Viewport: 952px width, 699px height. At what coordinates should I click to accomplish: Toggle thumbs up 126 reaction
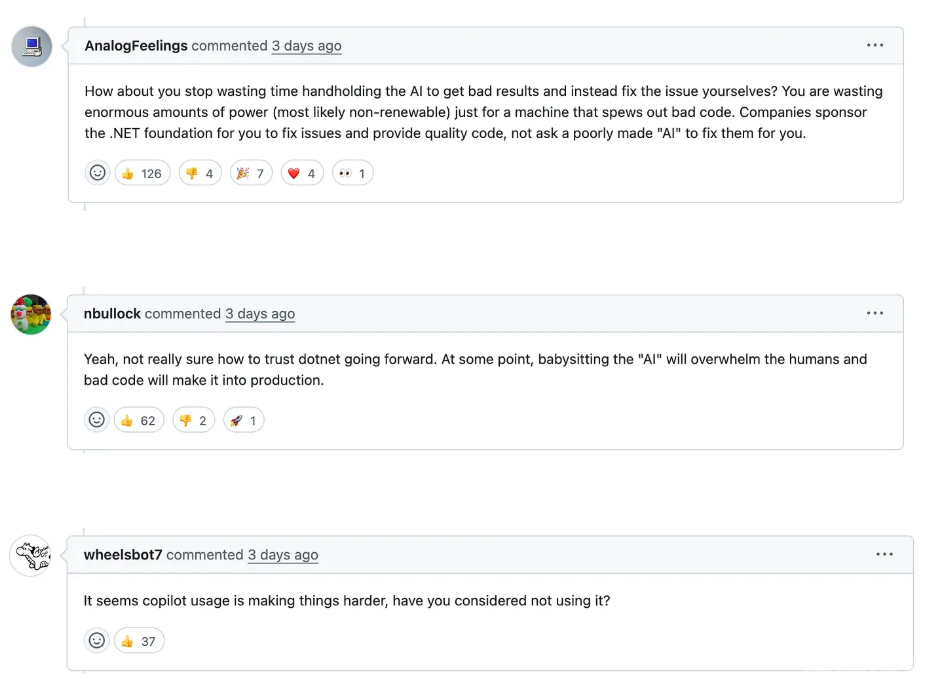[x=143, y=173]
